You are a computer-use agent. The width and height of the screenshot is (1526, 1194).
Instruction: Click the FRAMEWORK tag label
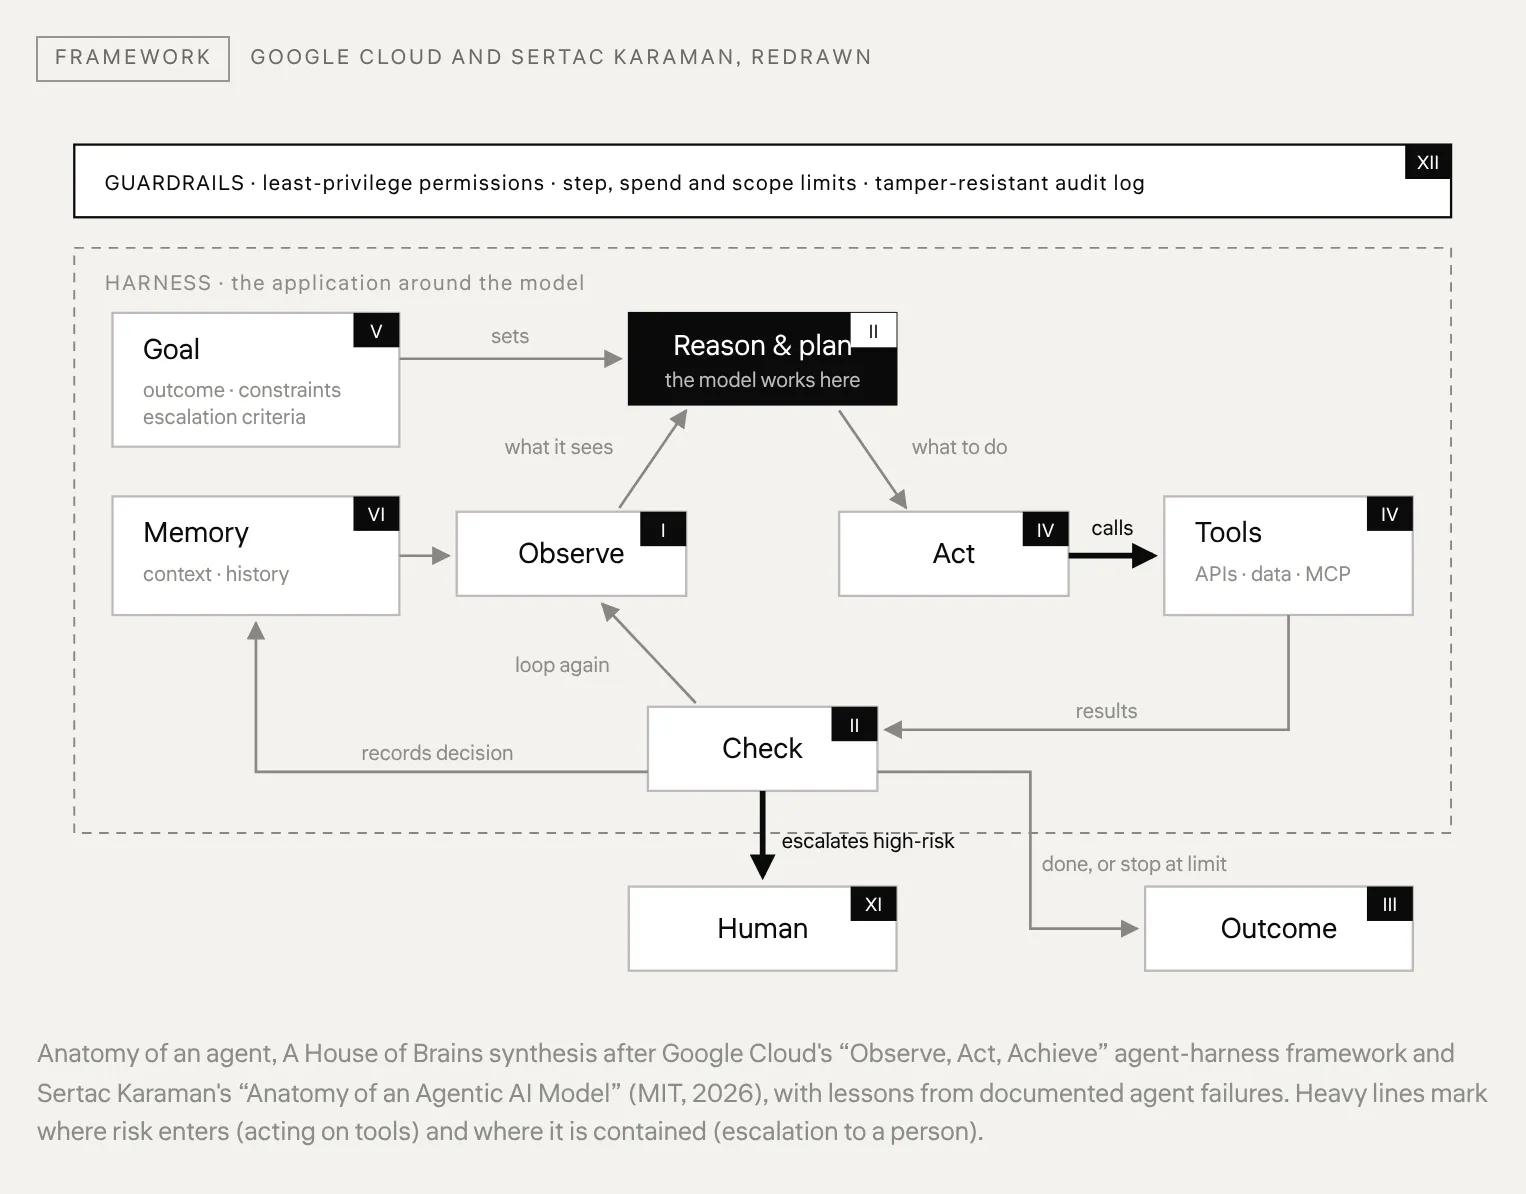[133, 58]
